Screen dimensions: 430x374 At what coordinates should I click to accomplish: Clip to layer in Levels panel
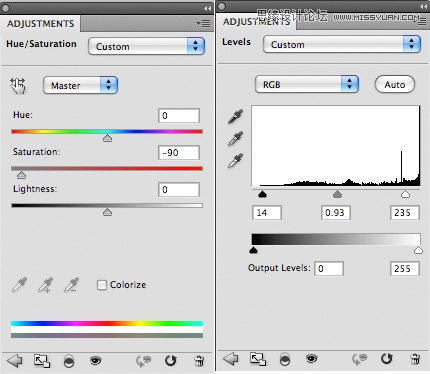click(285, 359)
